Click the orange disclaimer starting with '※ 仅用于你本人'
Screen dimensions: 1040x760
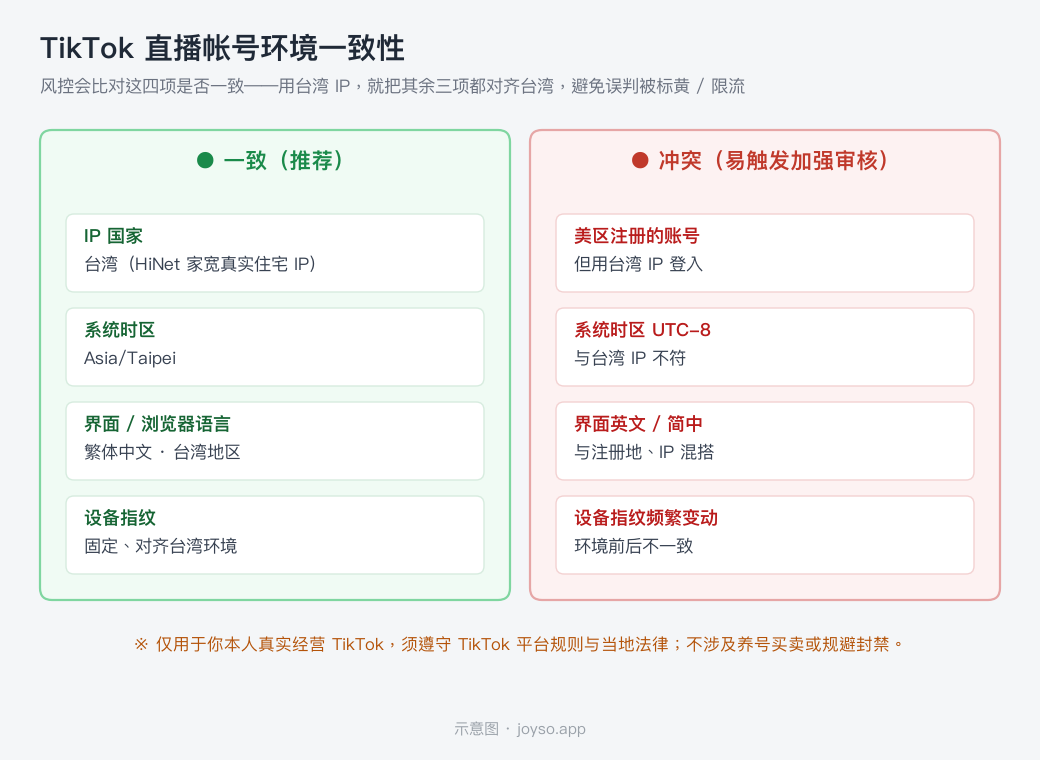tap(519, 645)
